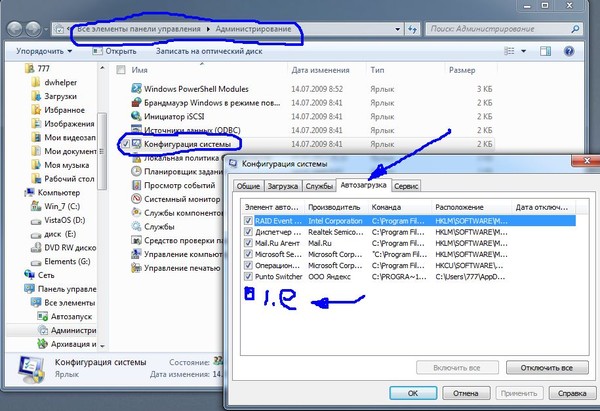
Task: Toggle the preview pane icon
Action: [545, 51]
